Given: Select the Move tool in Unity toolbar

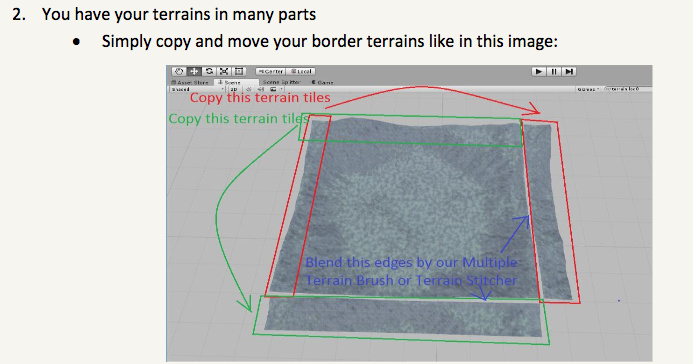Looking at the screenshot, I should click(x=194, y=71).
